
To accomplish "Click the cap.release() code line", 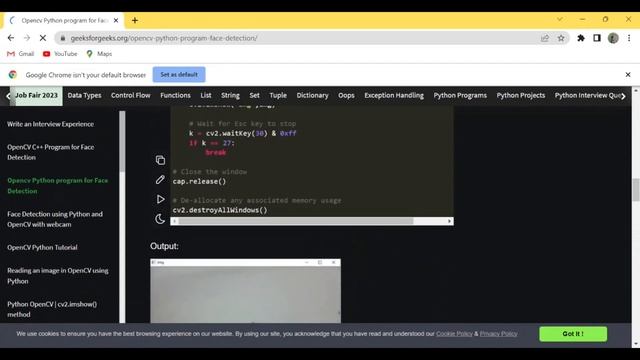I will [199, 181].
